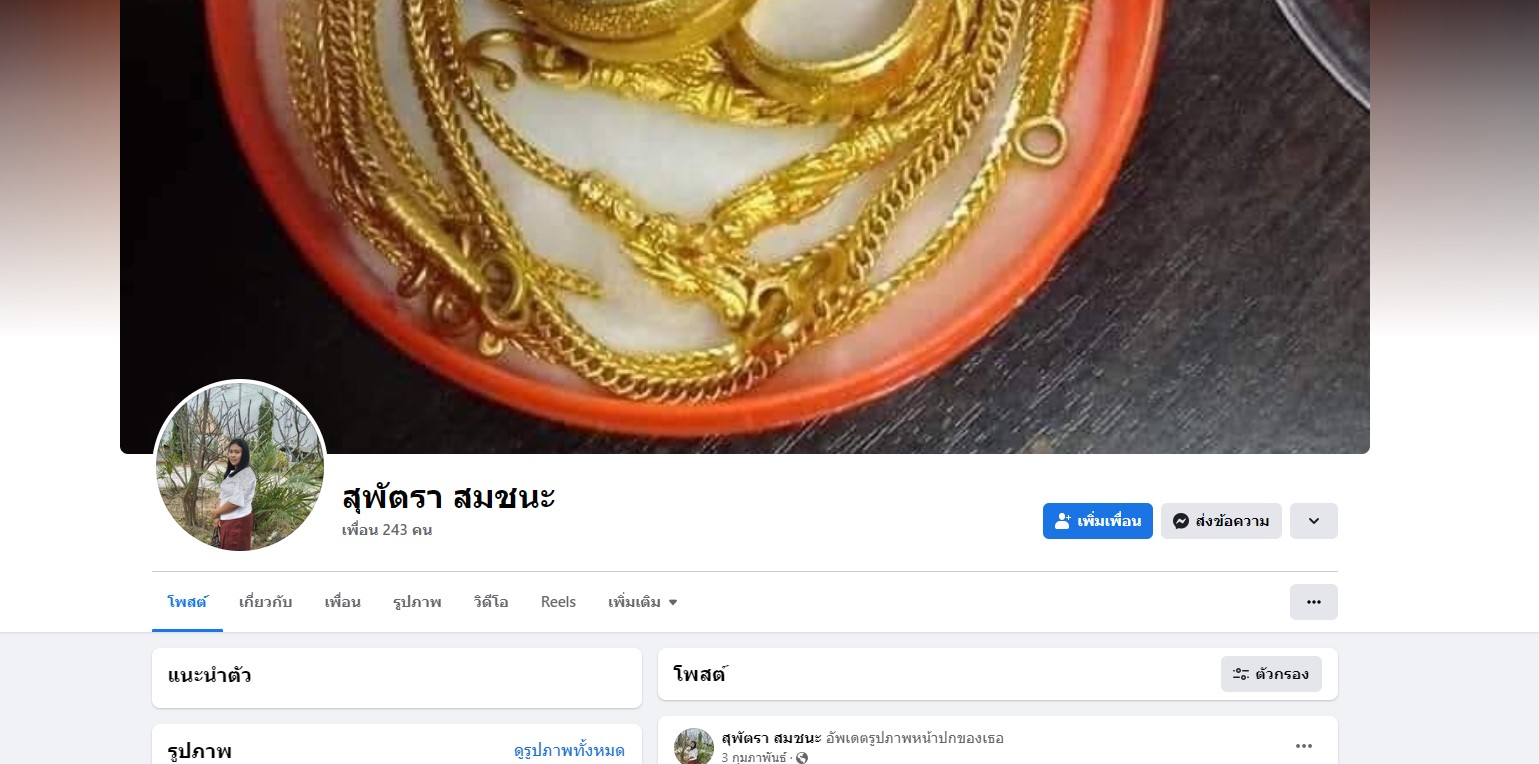1539x764 pixels.
Task: Switch to the โพสต์ tab
Action: 187,602
